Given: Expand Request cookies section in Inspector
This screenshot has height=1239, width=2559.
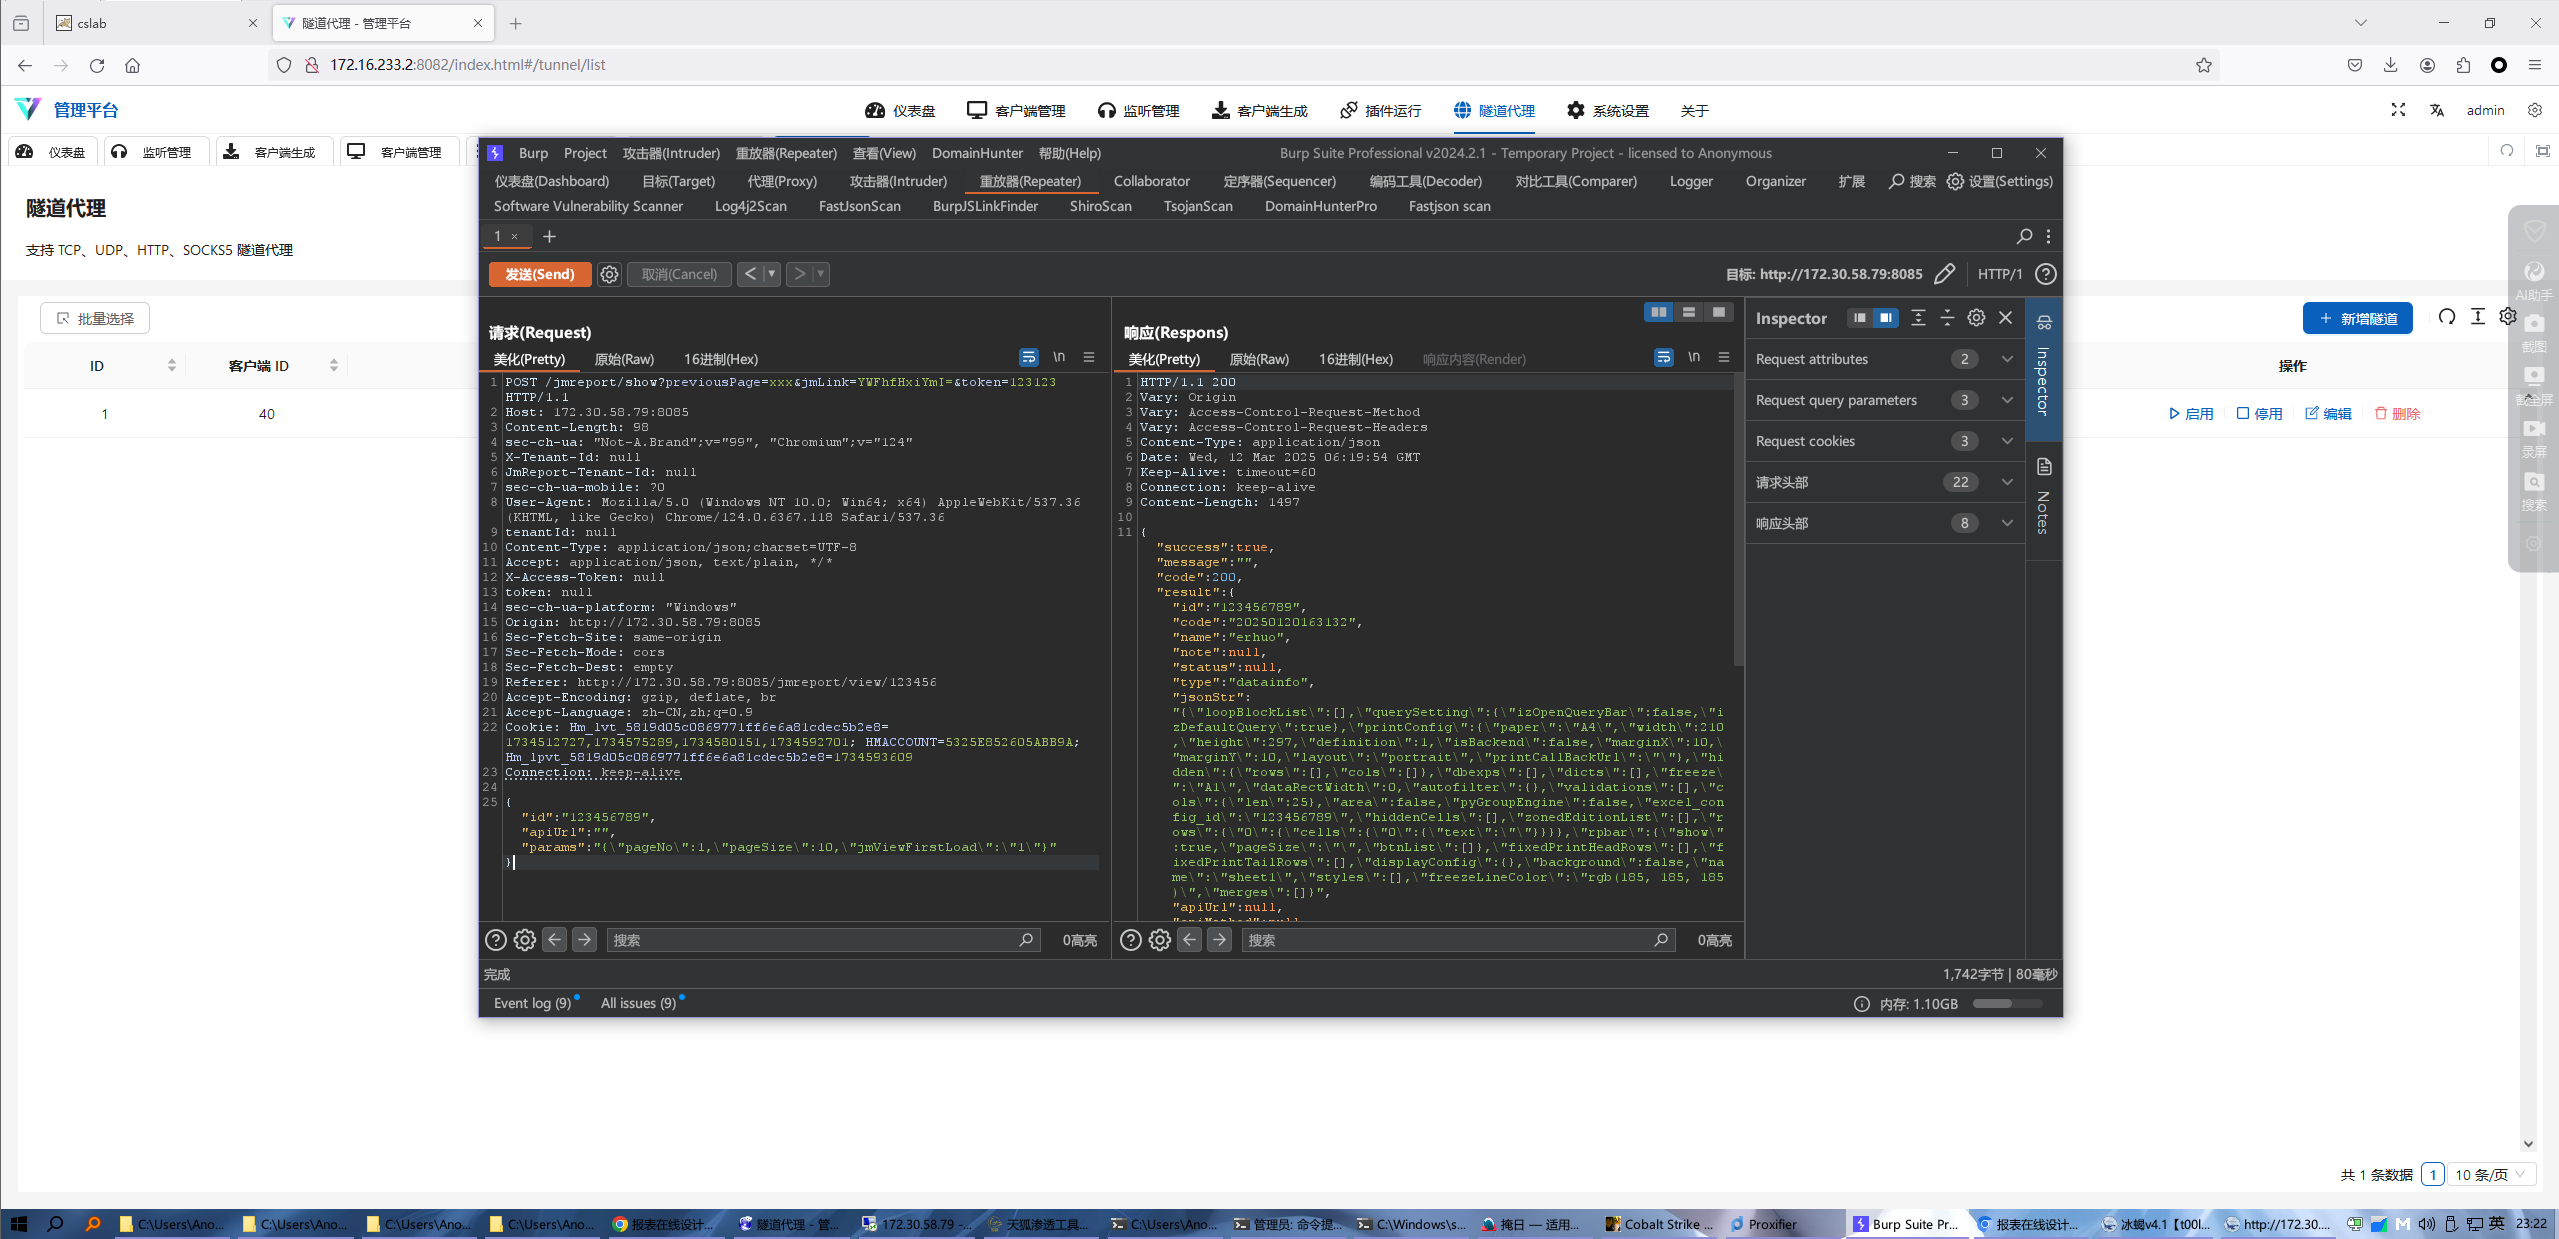Looking at the screenshot, I should (x=2006, y=441).
